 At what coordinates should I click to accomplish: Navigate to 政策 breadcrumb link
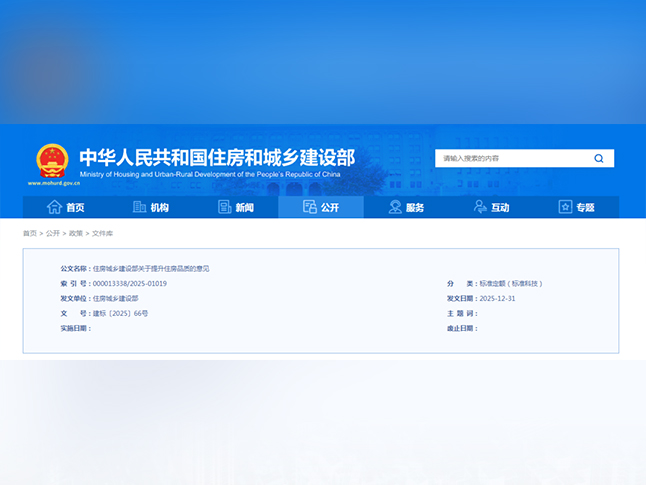click(76, 233)
